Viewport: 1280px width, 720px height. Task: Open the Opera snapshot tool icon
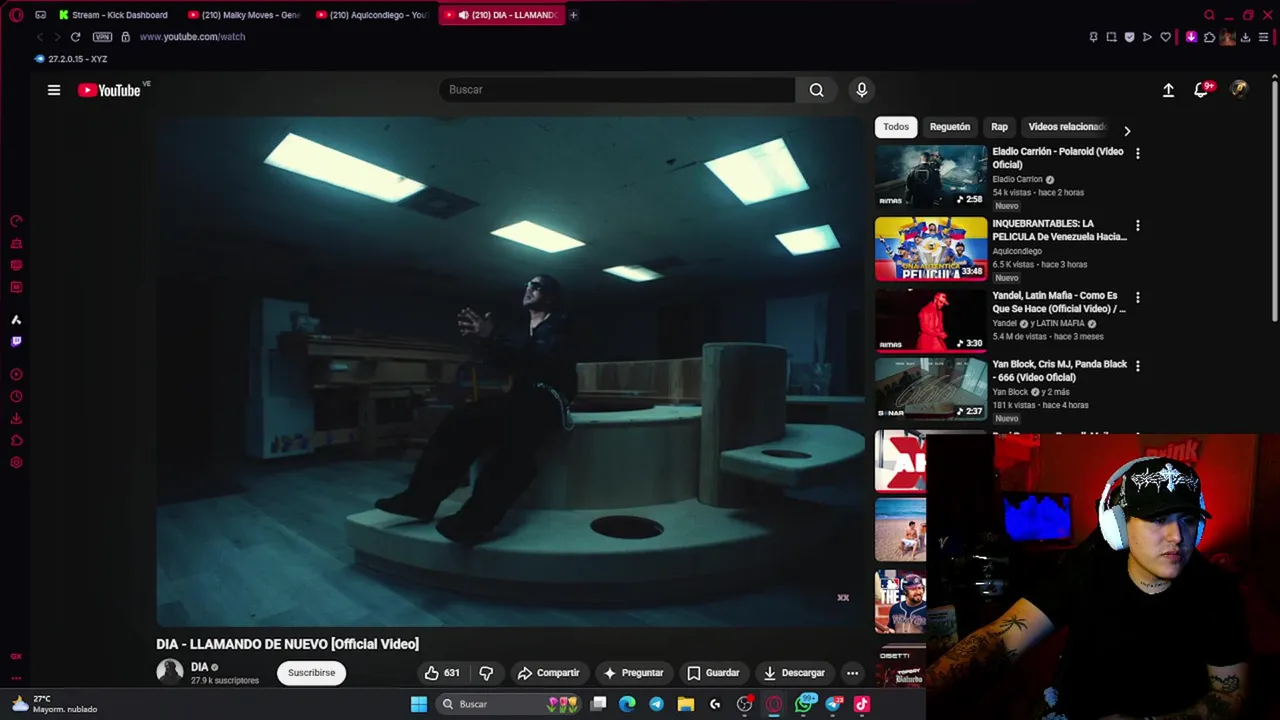[1111, 37]
